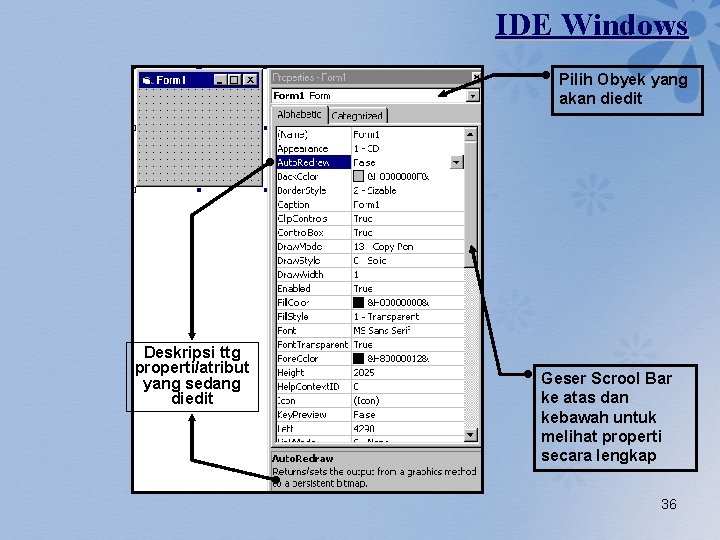
Task: Click the BorderStyle value 2 - Sizable
Action: [408, 191]
